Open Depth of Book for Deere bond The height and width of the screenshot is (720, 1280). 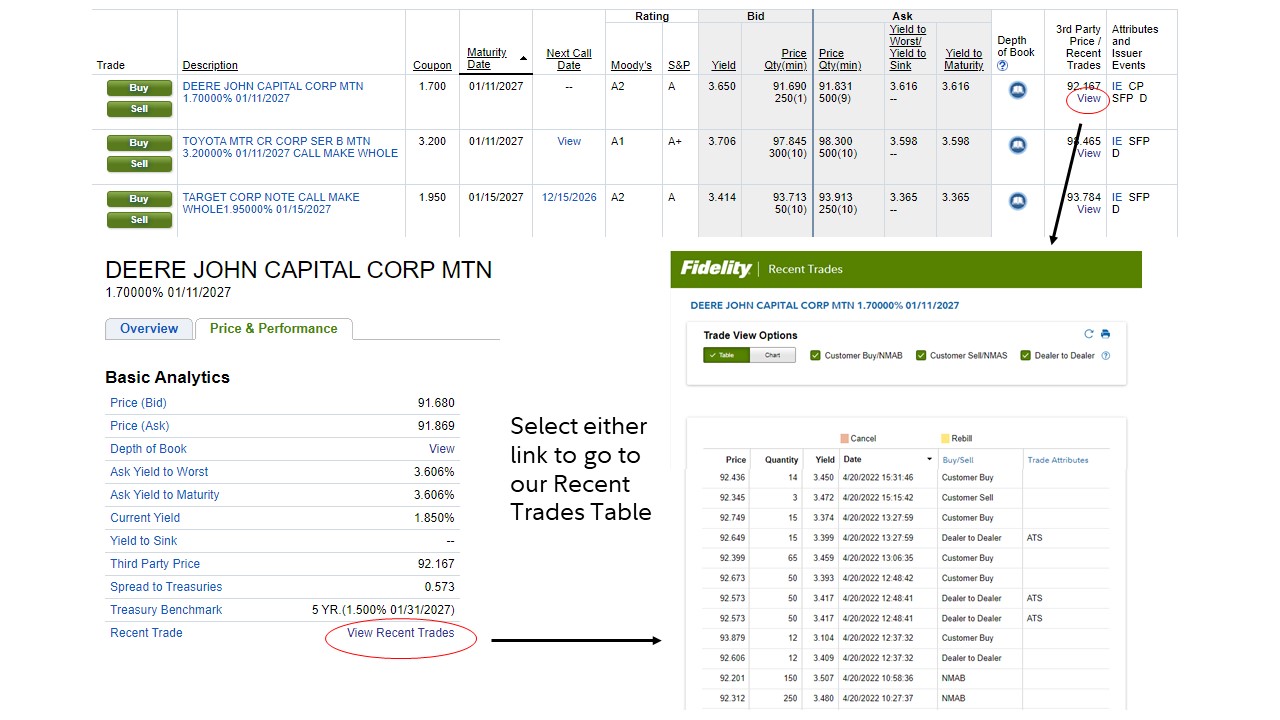[1017, 91]
